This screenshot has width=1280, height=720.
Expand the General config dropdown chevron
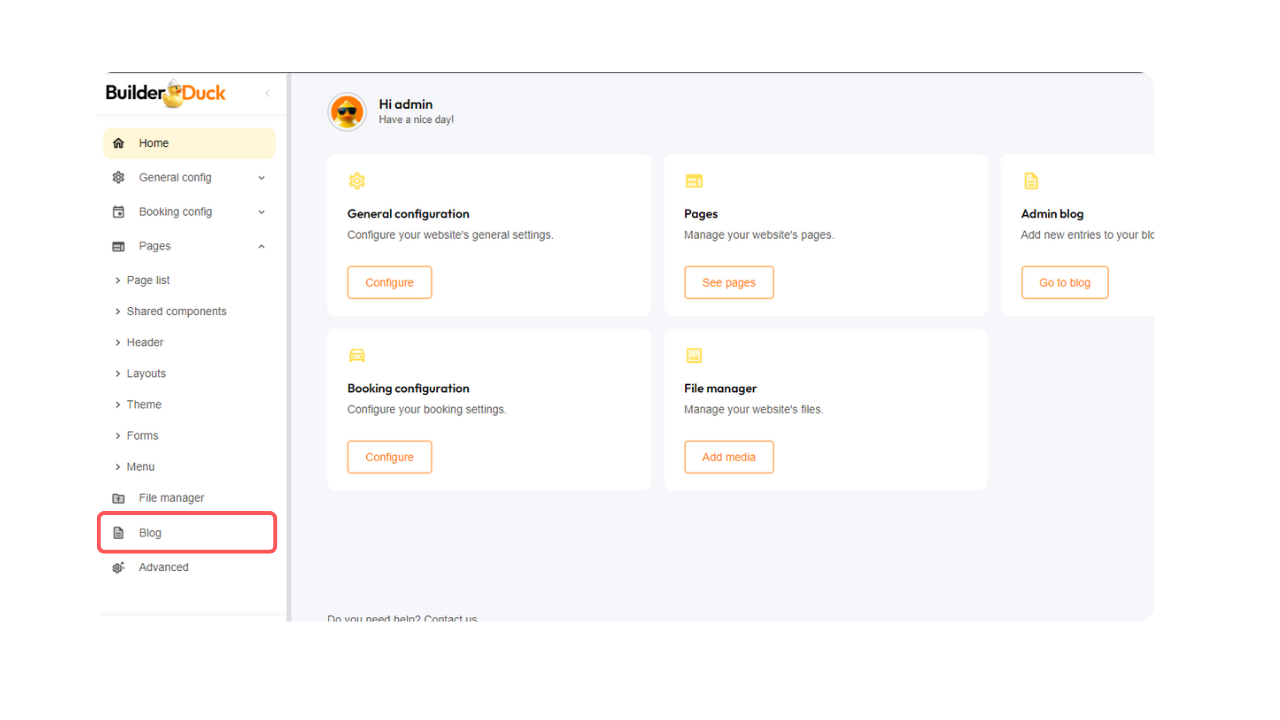[261, 178]
